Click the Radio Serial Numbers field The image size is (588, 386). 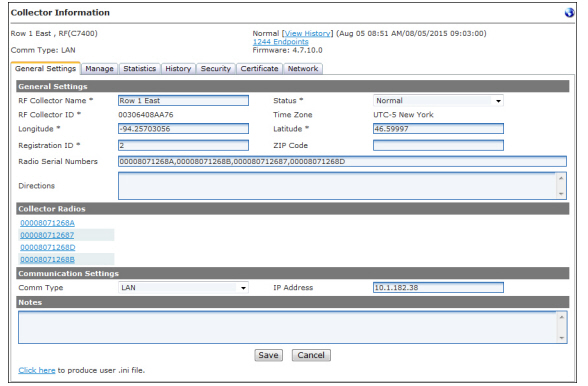pos(342,161)
